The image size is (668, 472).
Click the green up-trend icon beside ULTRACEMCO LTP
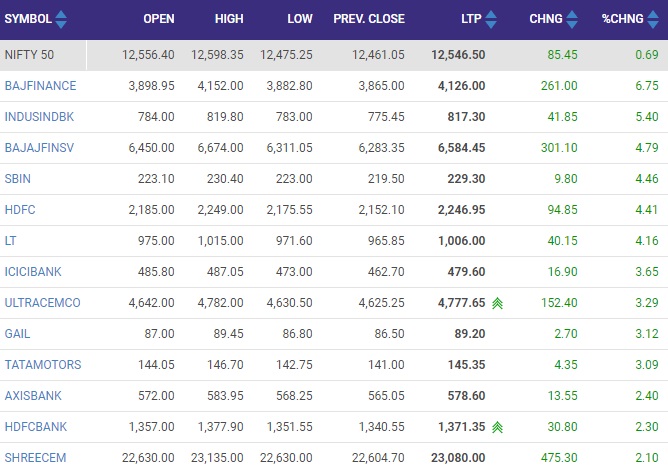pyautogui.click(x=497, y=303)
